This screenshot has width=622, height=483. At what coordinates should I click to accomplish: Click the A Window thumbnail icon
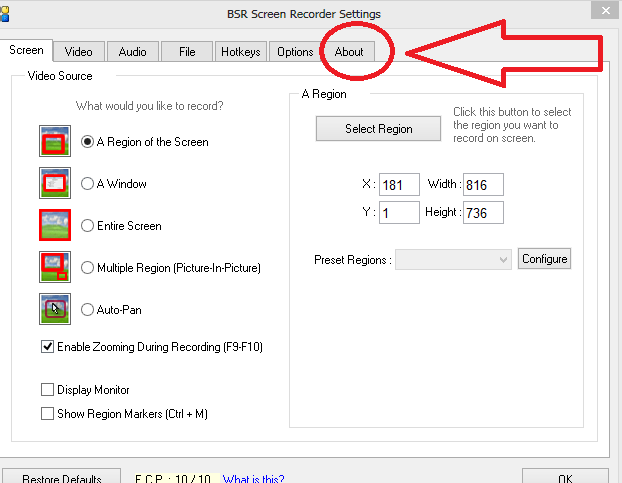click(x=55, y=183)
